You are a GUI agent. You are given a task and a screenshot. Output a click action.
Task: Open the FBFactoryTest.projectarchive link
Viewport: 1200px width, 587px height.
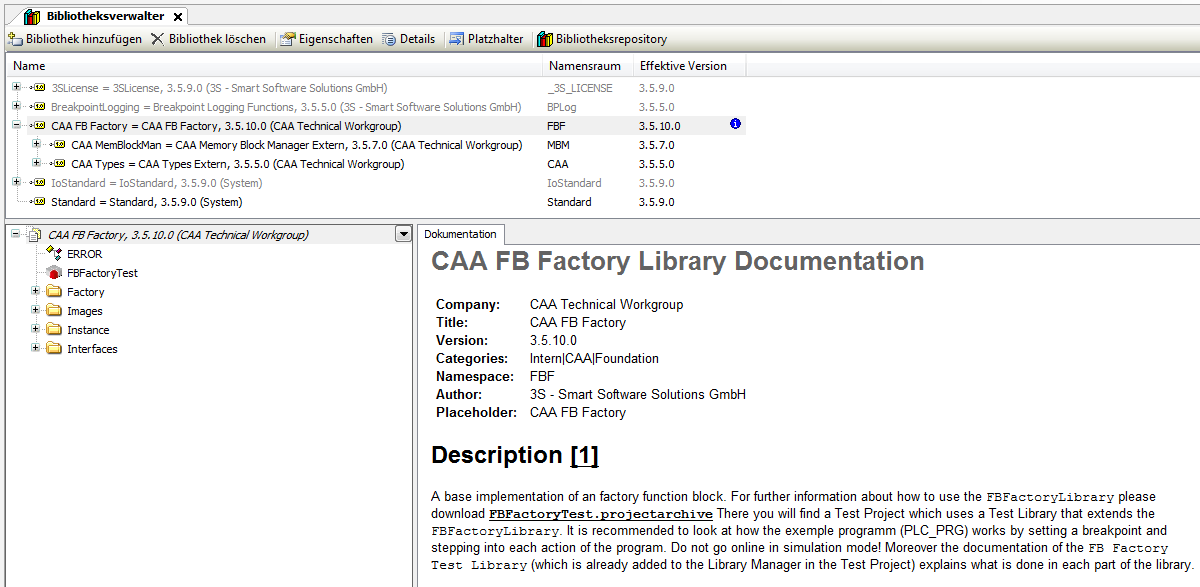click(600, 514)
